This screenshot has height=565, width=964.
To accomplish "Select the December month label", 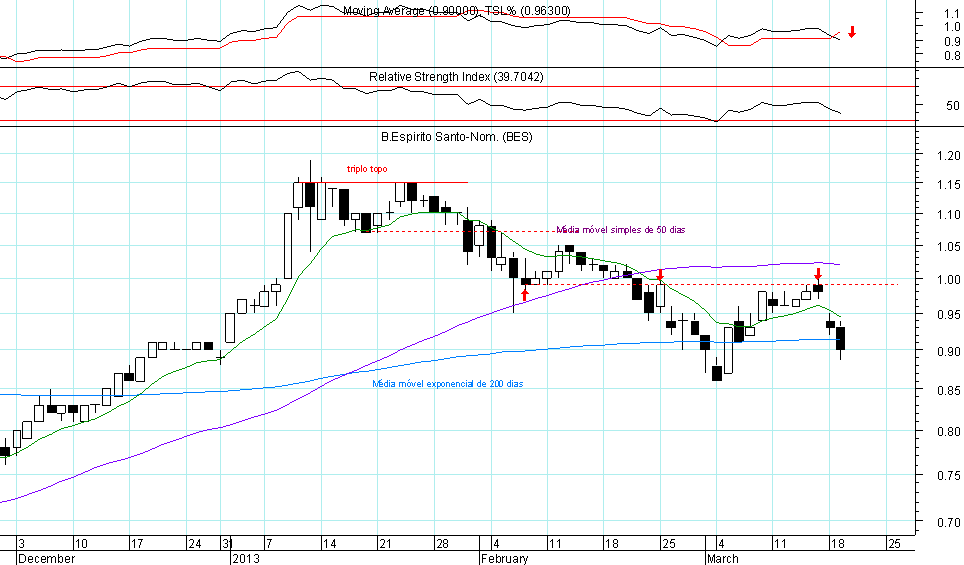I will pos(47,558).
